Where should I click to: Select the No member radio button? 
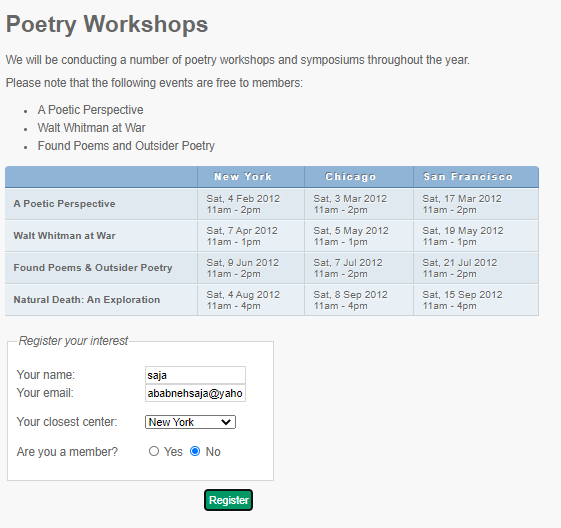click(195, 451)
